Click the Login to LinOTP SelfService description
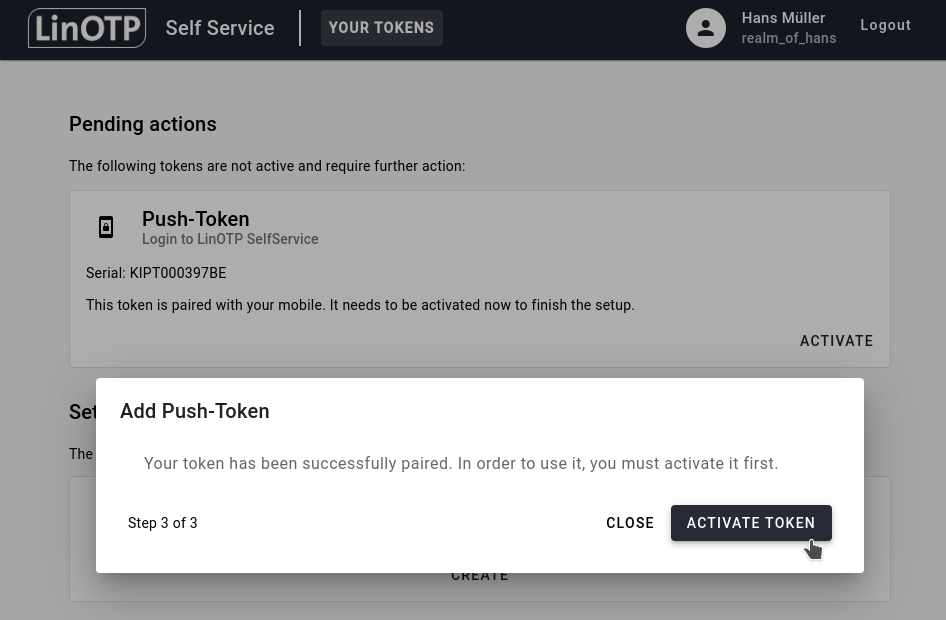The width and height of the screenshot is (946, 620). point(230,239)
